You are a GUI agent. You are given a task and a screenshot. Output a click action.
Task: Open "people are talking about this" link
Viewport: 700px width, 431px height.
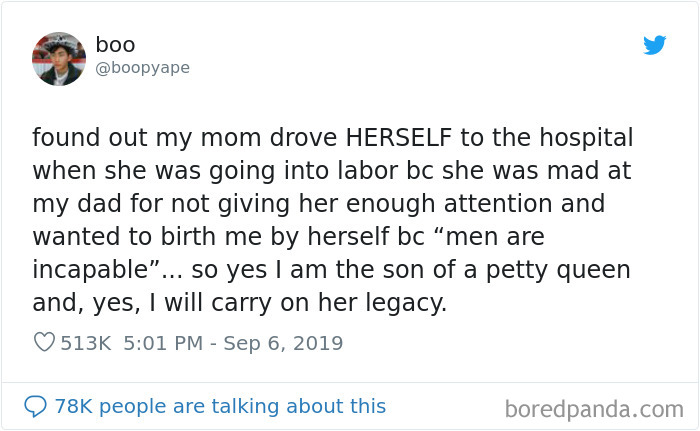click(242, 406)
